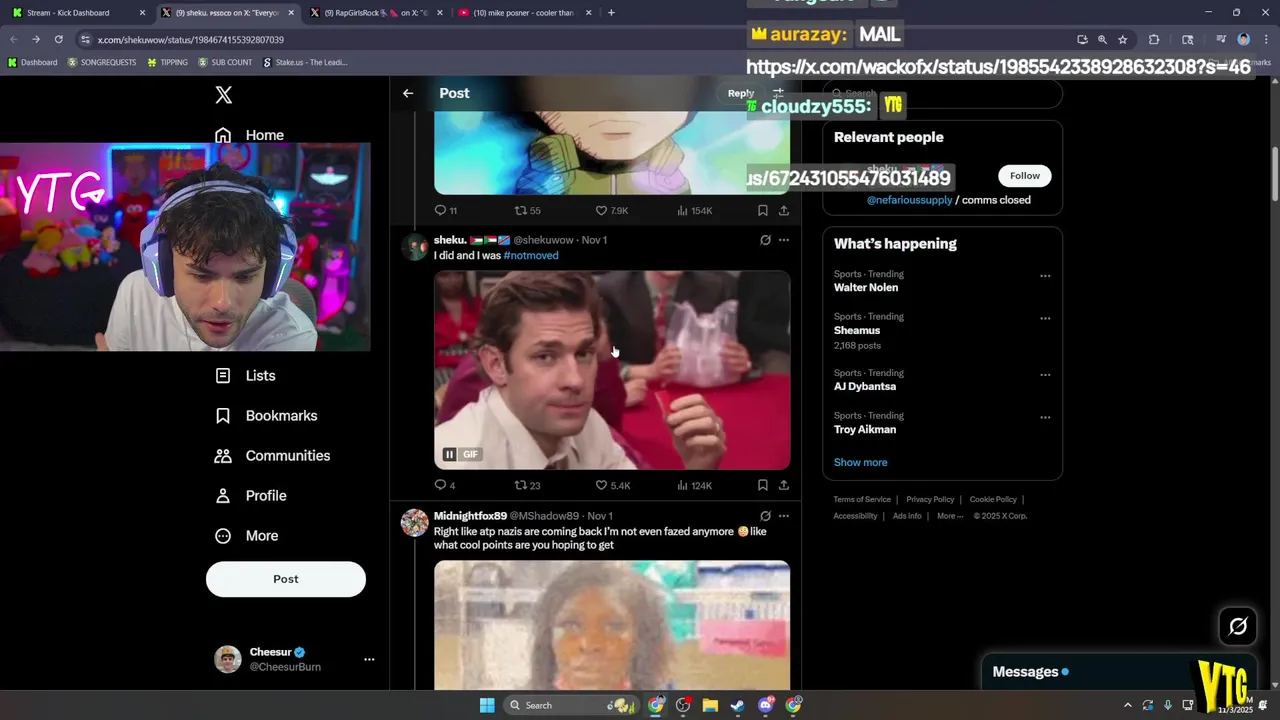Open Chrome extensions puzzle icon

tap(1153, 39)
